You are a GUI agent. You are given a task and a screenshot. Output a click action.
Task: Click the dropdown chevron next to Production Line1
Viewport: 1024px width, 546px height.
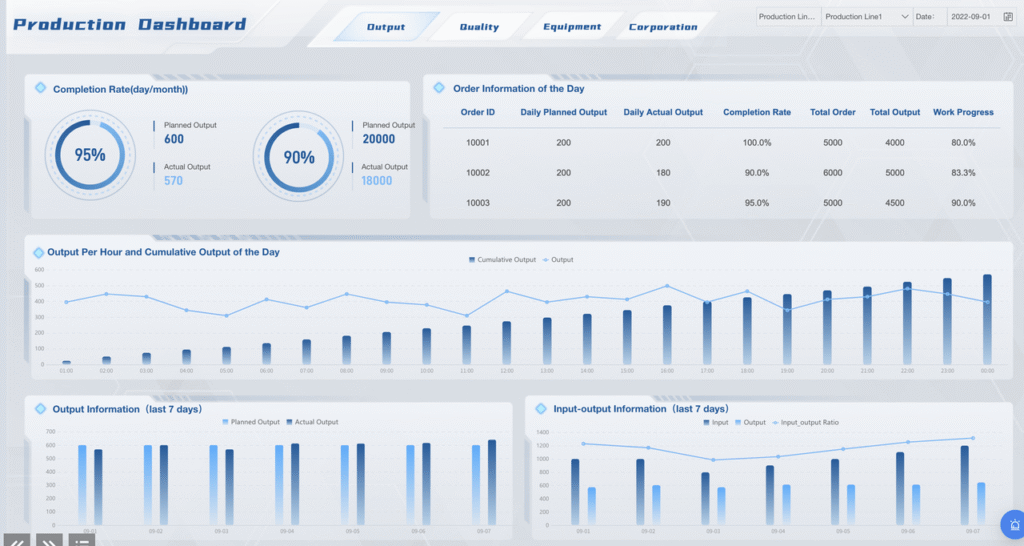click(x=904, y=17)
